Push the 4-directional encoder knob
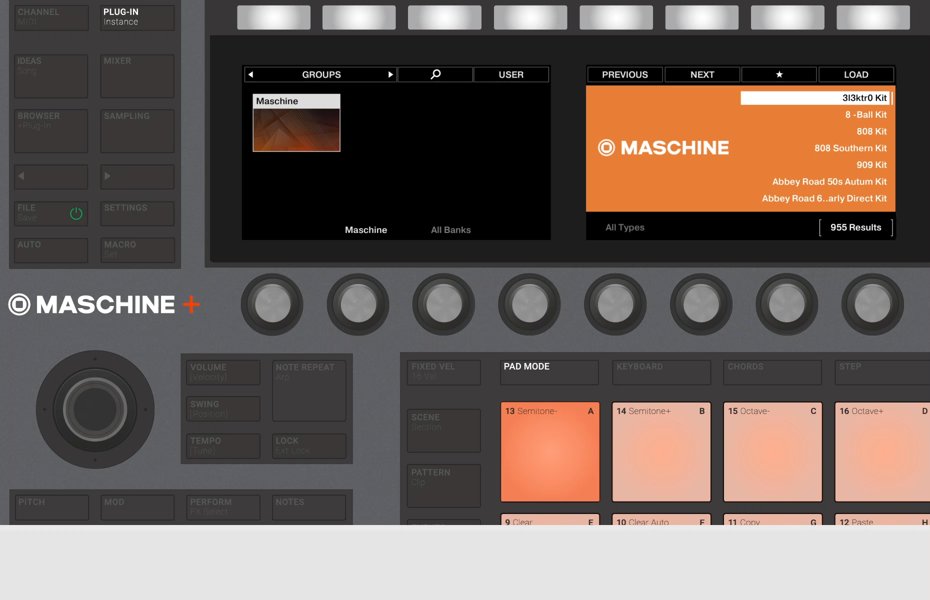Image resolution: width=930 pixels, height=600 pixels. click(95, 409)
